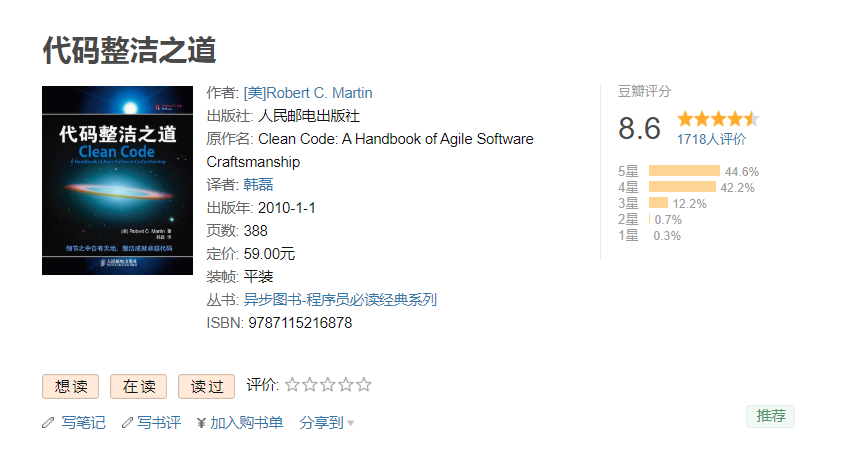Click the gold rating stars next to 8.6
This screenshot has width=850, height=473.
click(x=718, y=119)
